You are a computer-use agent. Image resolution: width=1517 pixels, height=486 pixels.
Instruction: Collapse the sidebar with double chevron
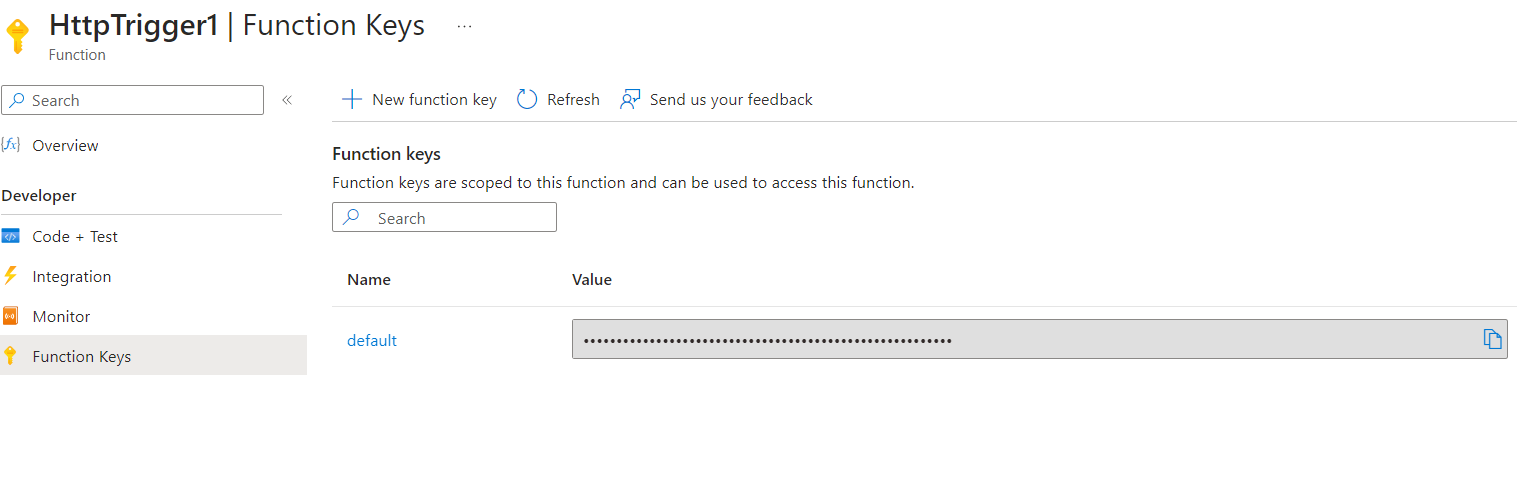click(x=286, y=100)
